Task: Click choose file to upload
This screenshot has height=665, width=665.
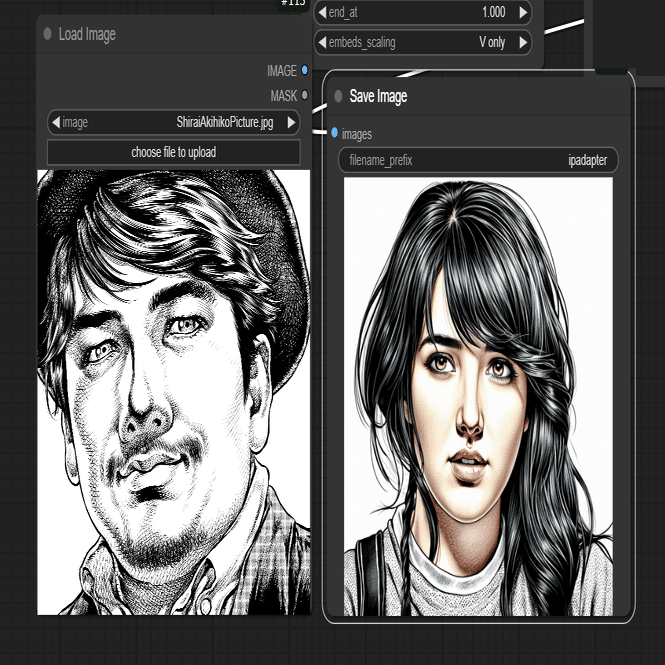Action: (x=174, y=152)
